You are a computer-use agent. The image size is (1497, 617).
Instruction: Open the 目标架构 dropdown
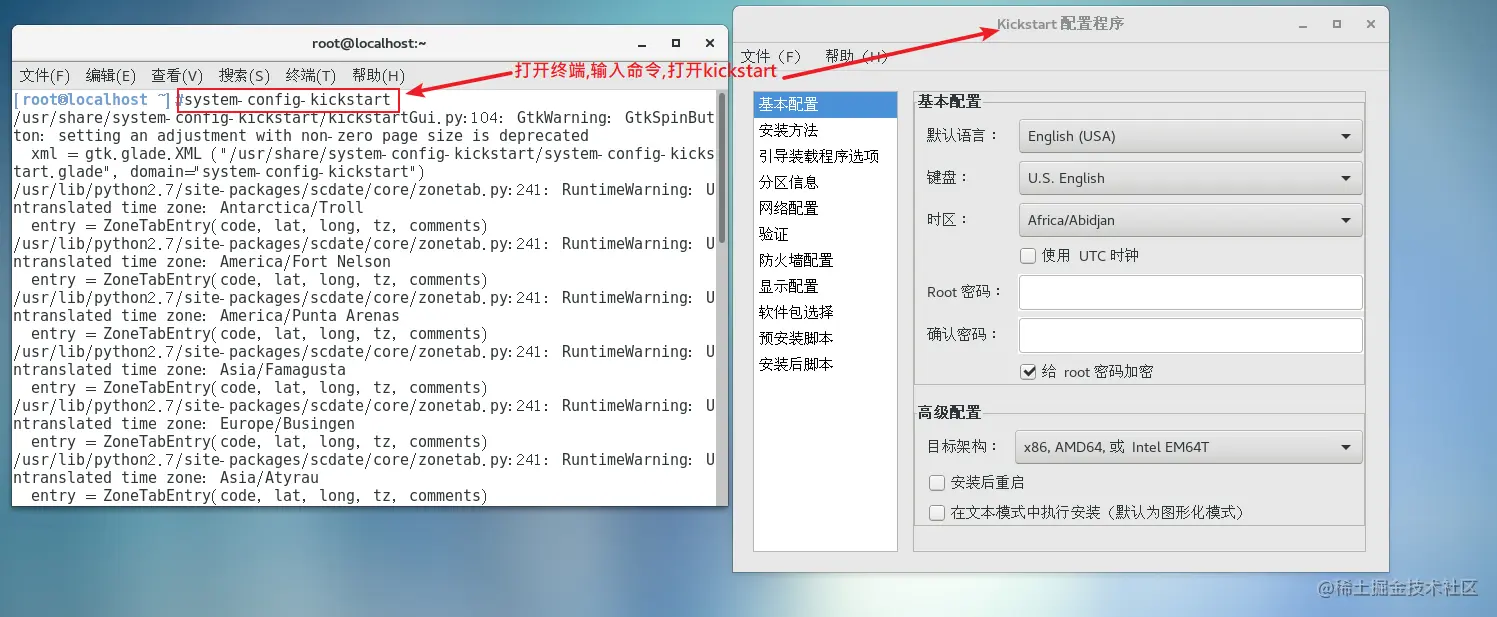(x=1188, y=446)
